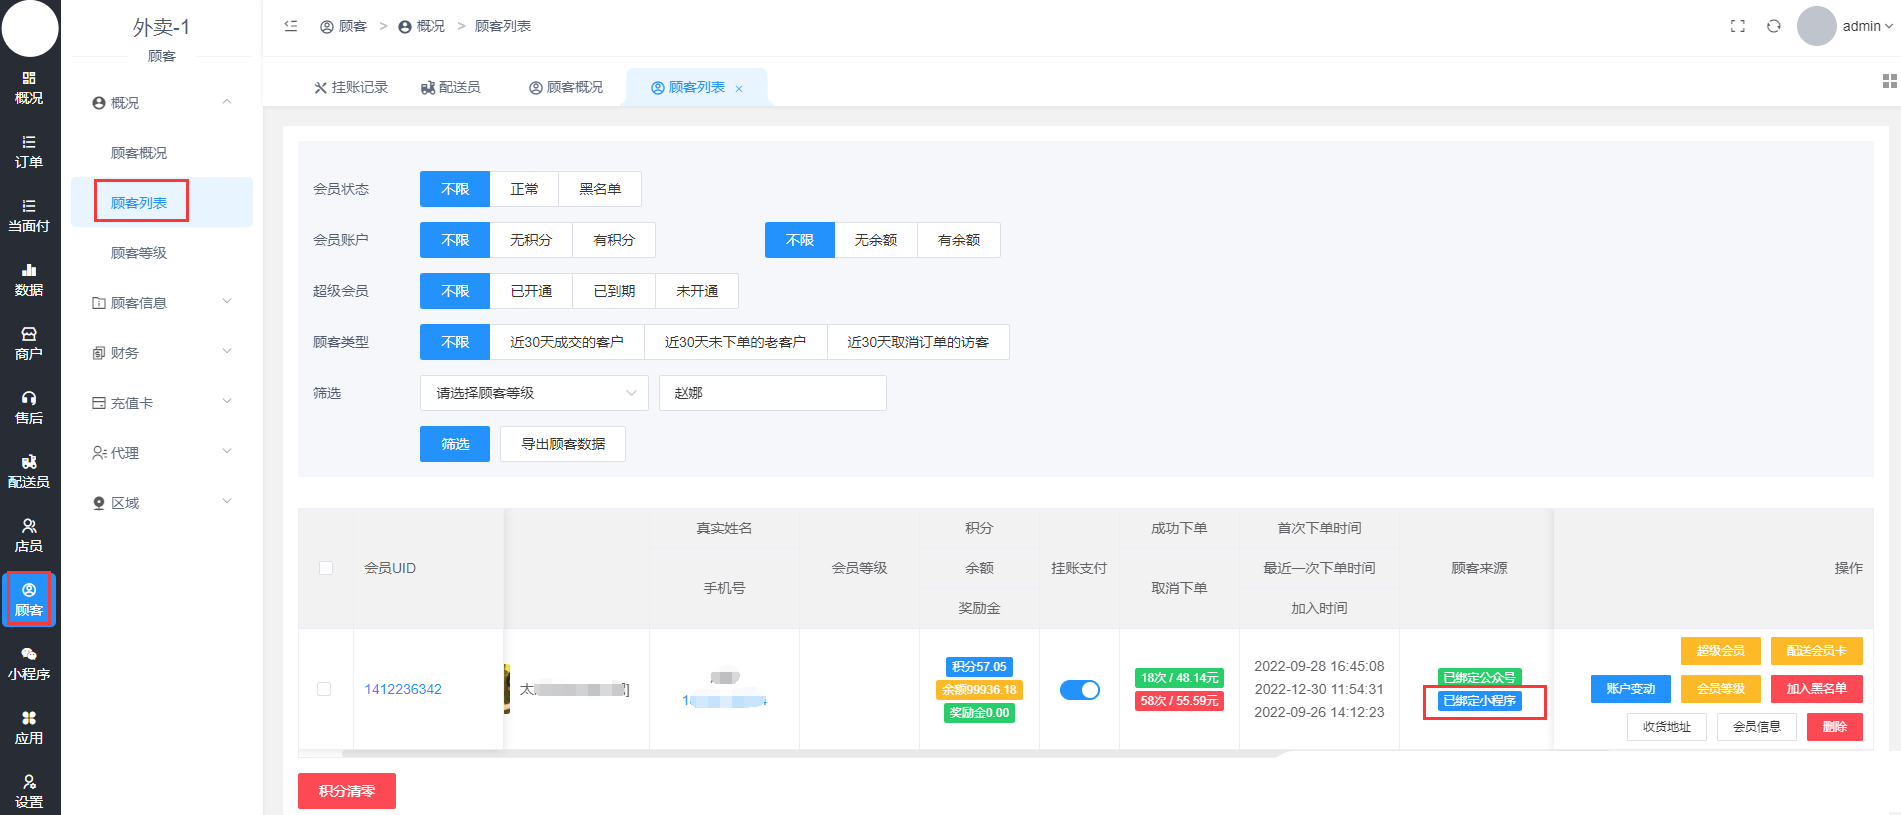Expand the 财务 menu group
Image resolution: width=1901 pixels, height=815 pixels.
point(162,353)
